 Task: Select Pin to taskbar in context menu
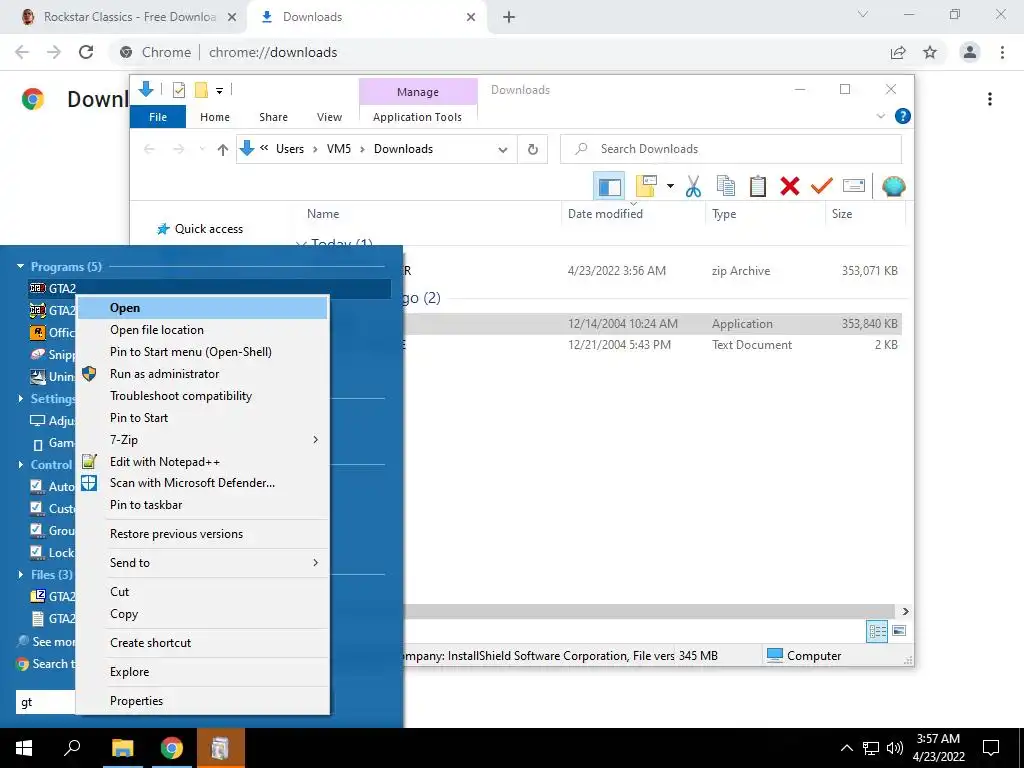click(x=202, y=505)
